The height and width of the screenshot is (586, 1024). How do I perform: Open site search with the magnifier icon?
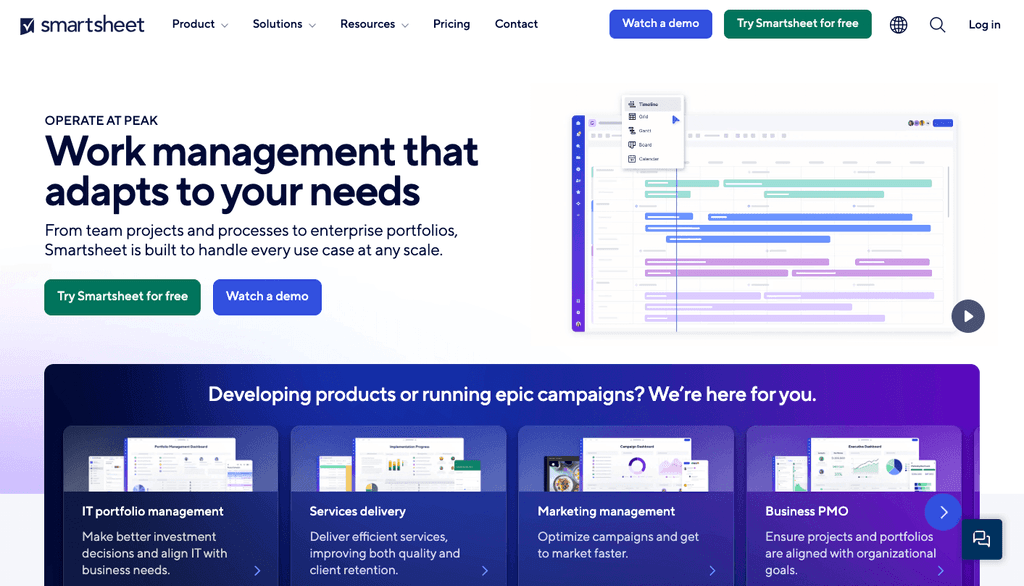(x=937, y=24)
